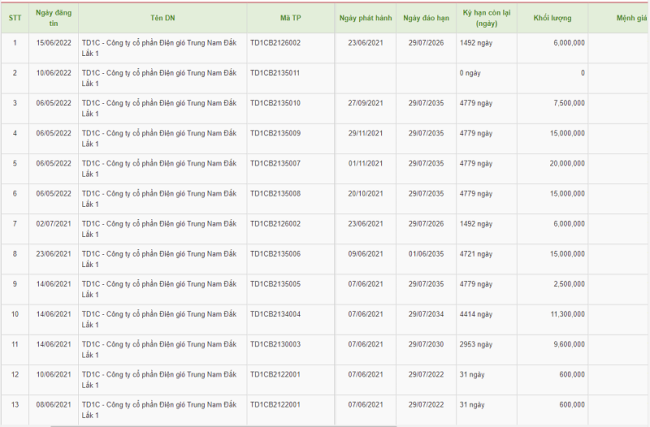Sort by the Ngày đăng tin column header

[x=53, y=18]
